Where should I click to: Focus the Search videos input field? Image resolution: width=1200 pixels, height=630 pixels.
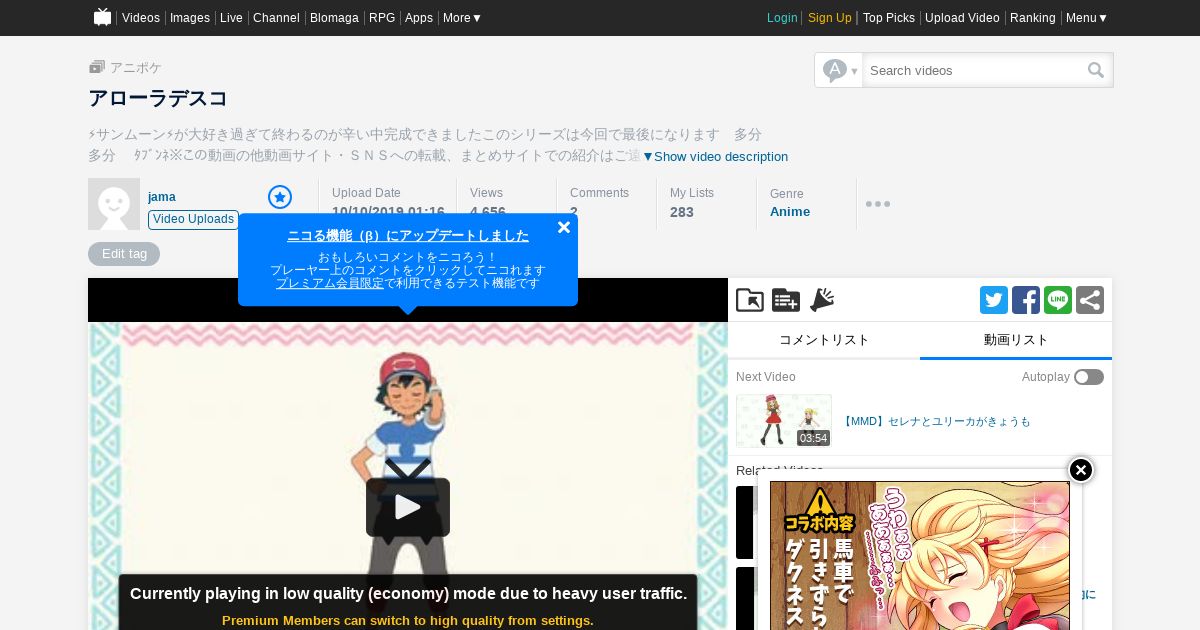974,70
